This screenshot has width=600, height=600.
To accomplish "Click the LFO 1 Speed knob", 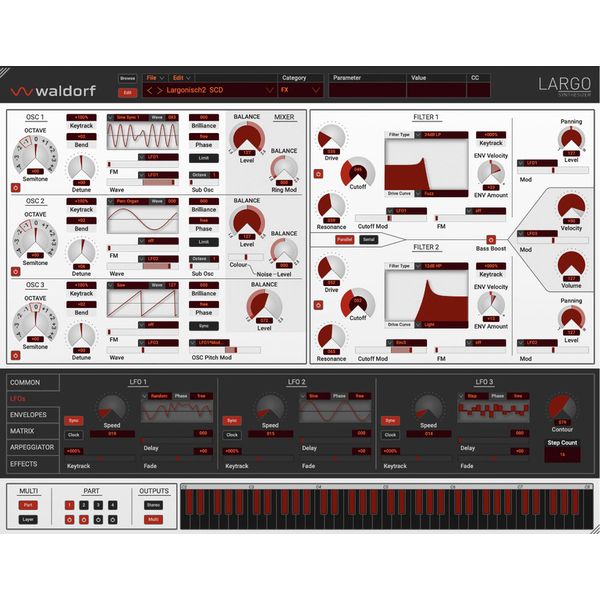I will pyautogui.click(x=112, y=408).
